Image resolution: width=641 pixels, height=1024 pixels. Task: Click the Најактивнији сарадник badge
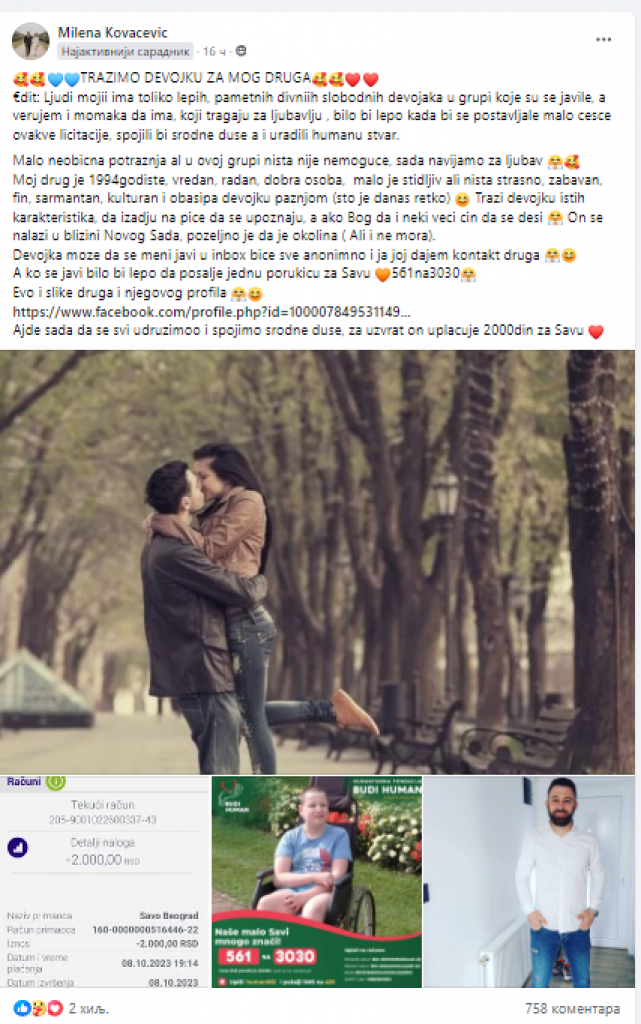click(125, 52)
